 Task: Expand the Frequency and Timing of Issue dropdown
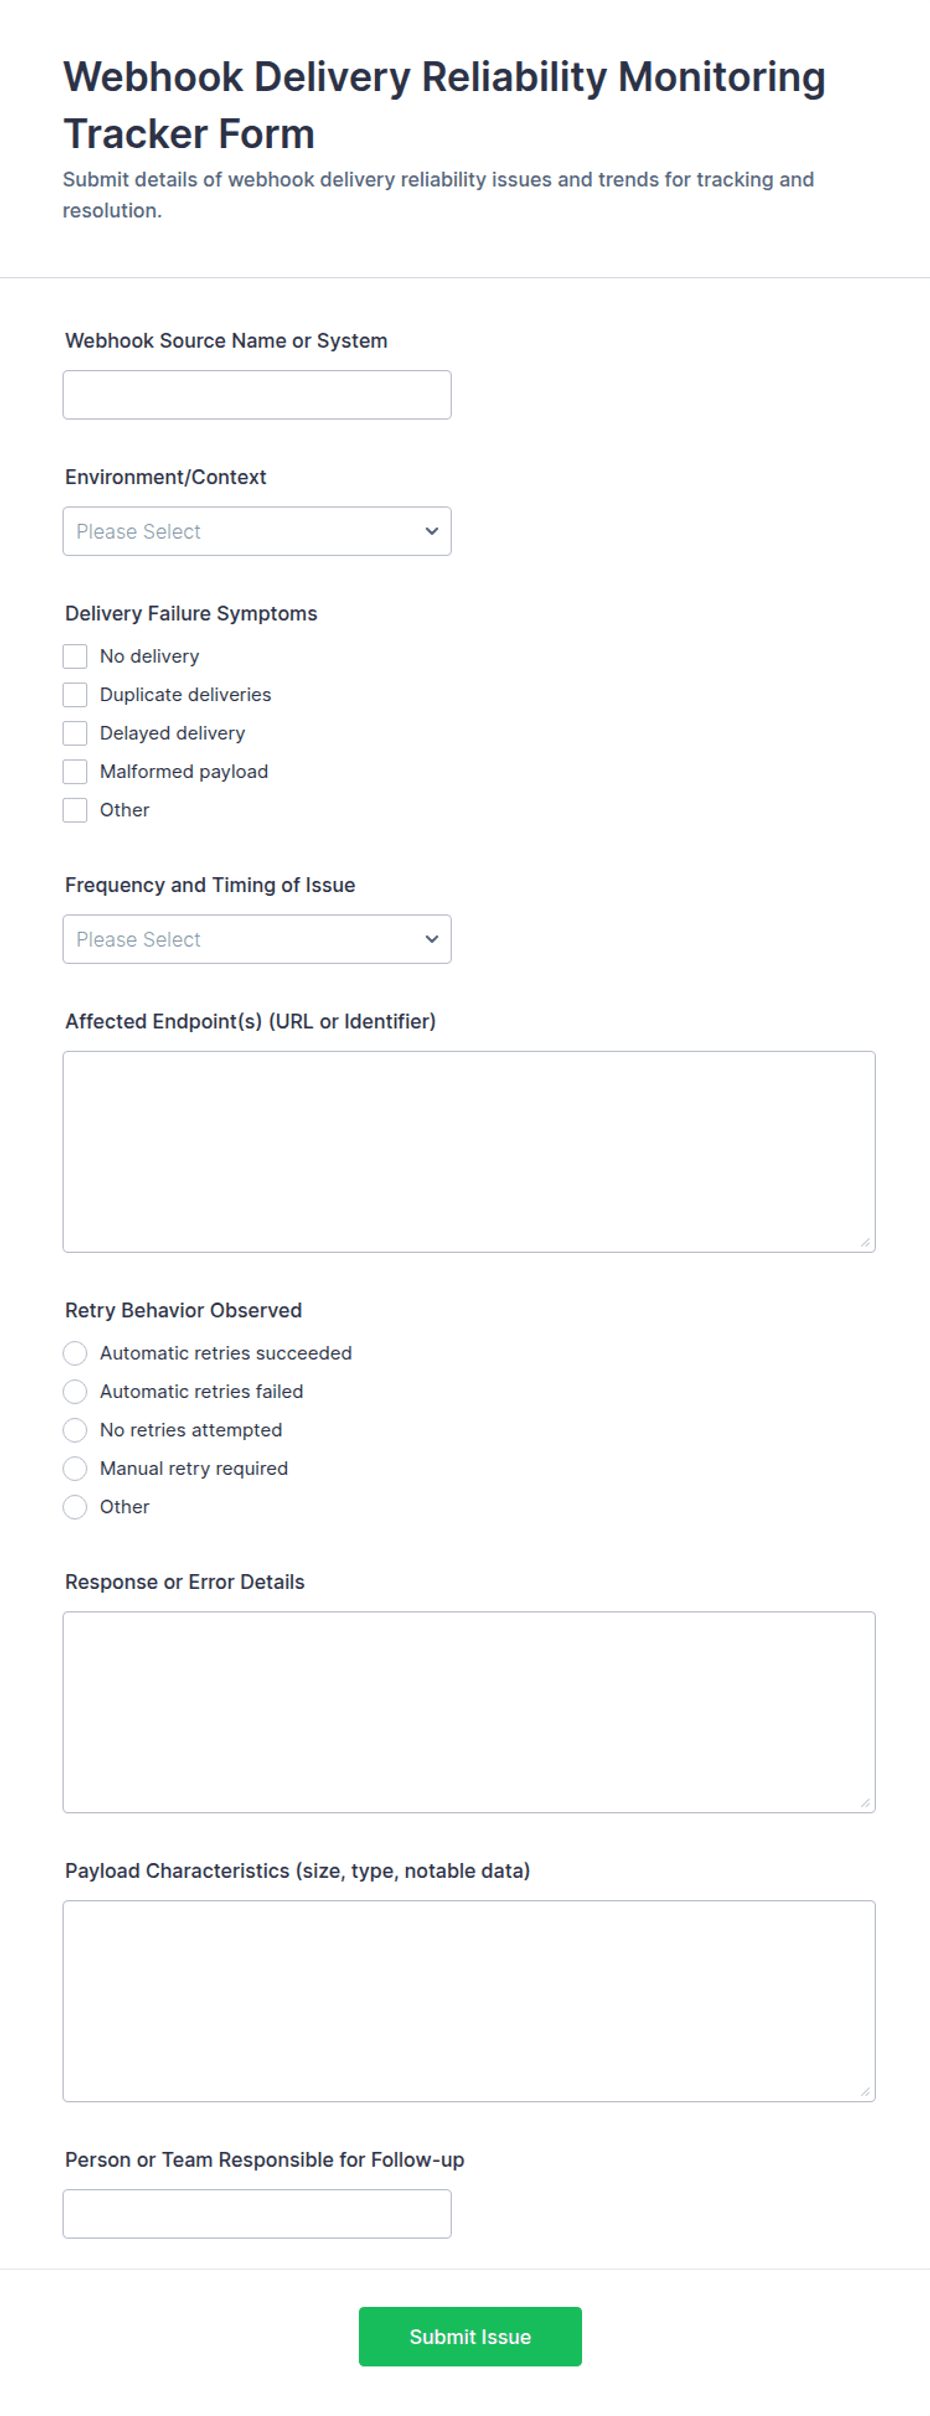point(257,939)
